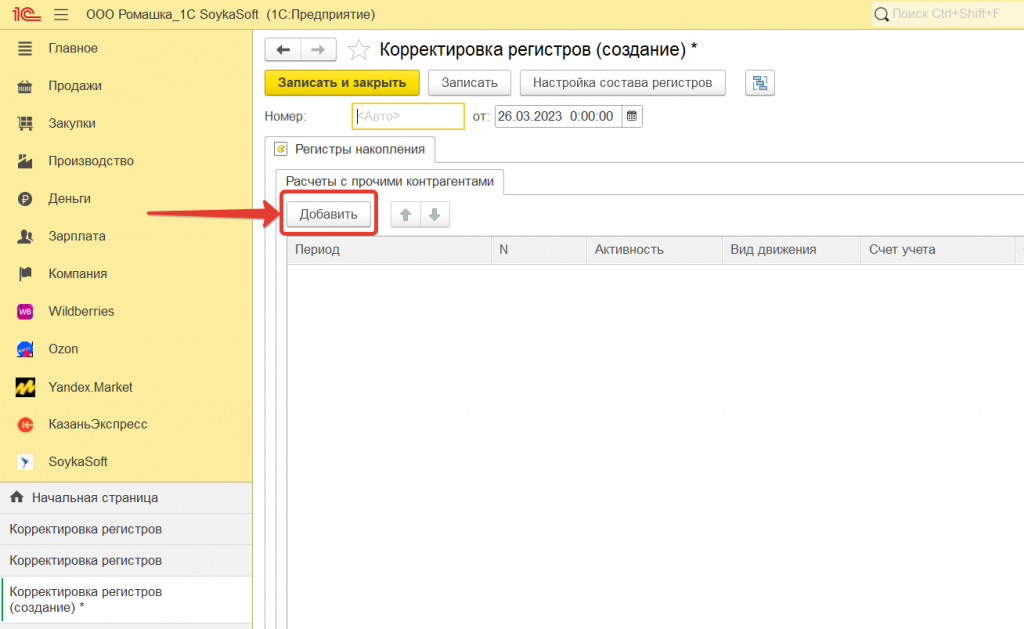Move row down with arrow button
This screenshot has height=629, width=1024.
tap(434, 214)
